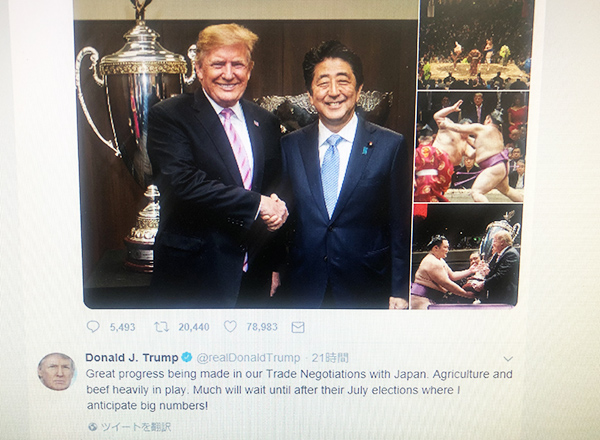The image size is (600, 440).
Task: Click the 5,493 reply count
Action: pos(122,327)
